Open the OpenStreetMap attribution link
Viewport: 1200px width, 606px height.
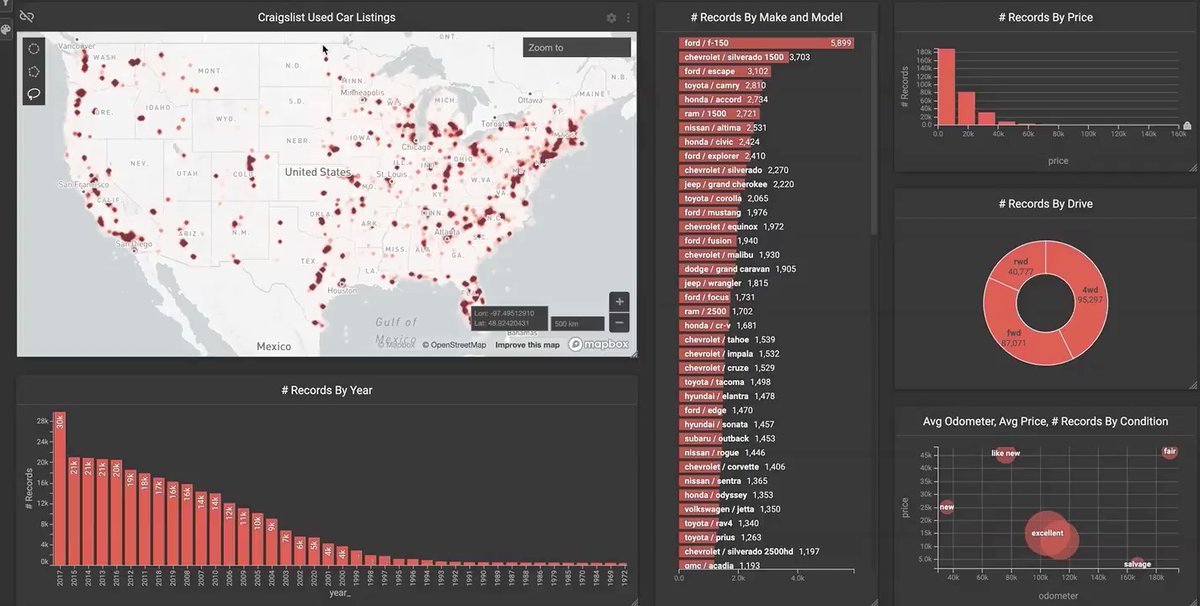454,346
